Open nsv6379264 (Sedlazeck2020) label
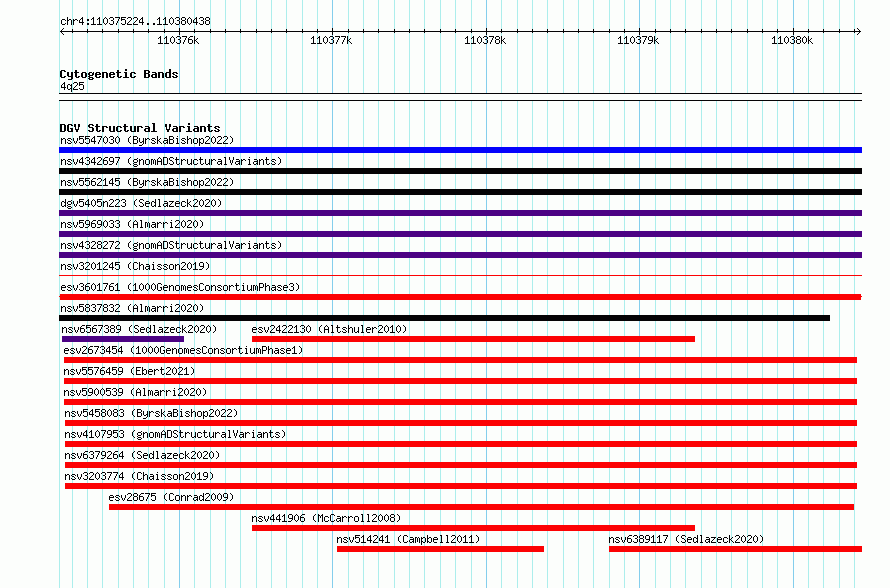Image resolution: width=890 pixels, height=588 pixels. pyautogui.click(x=142, y=455)
